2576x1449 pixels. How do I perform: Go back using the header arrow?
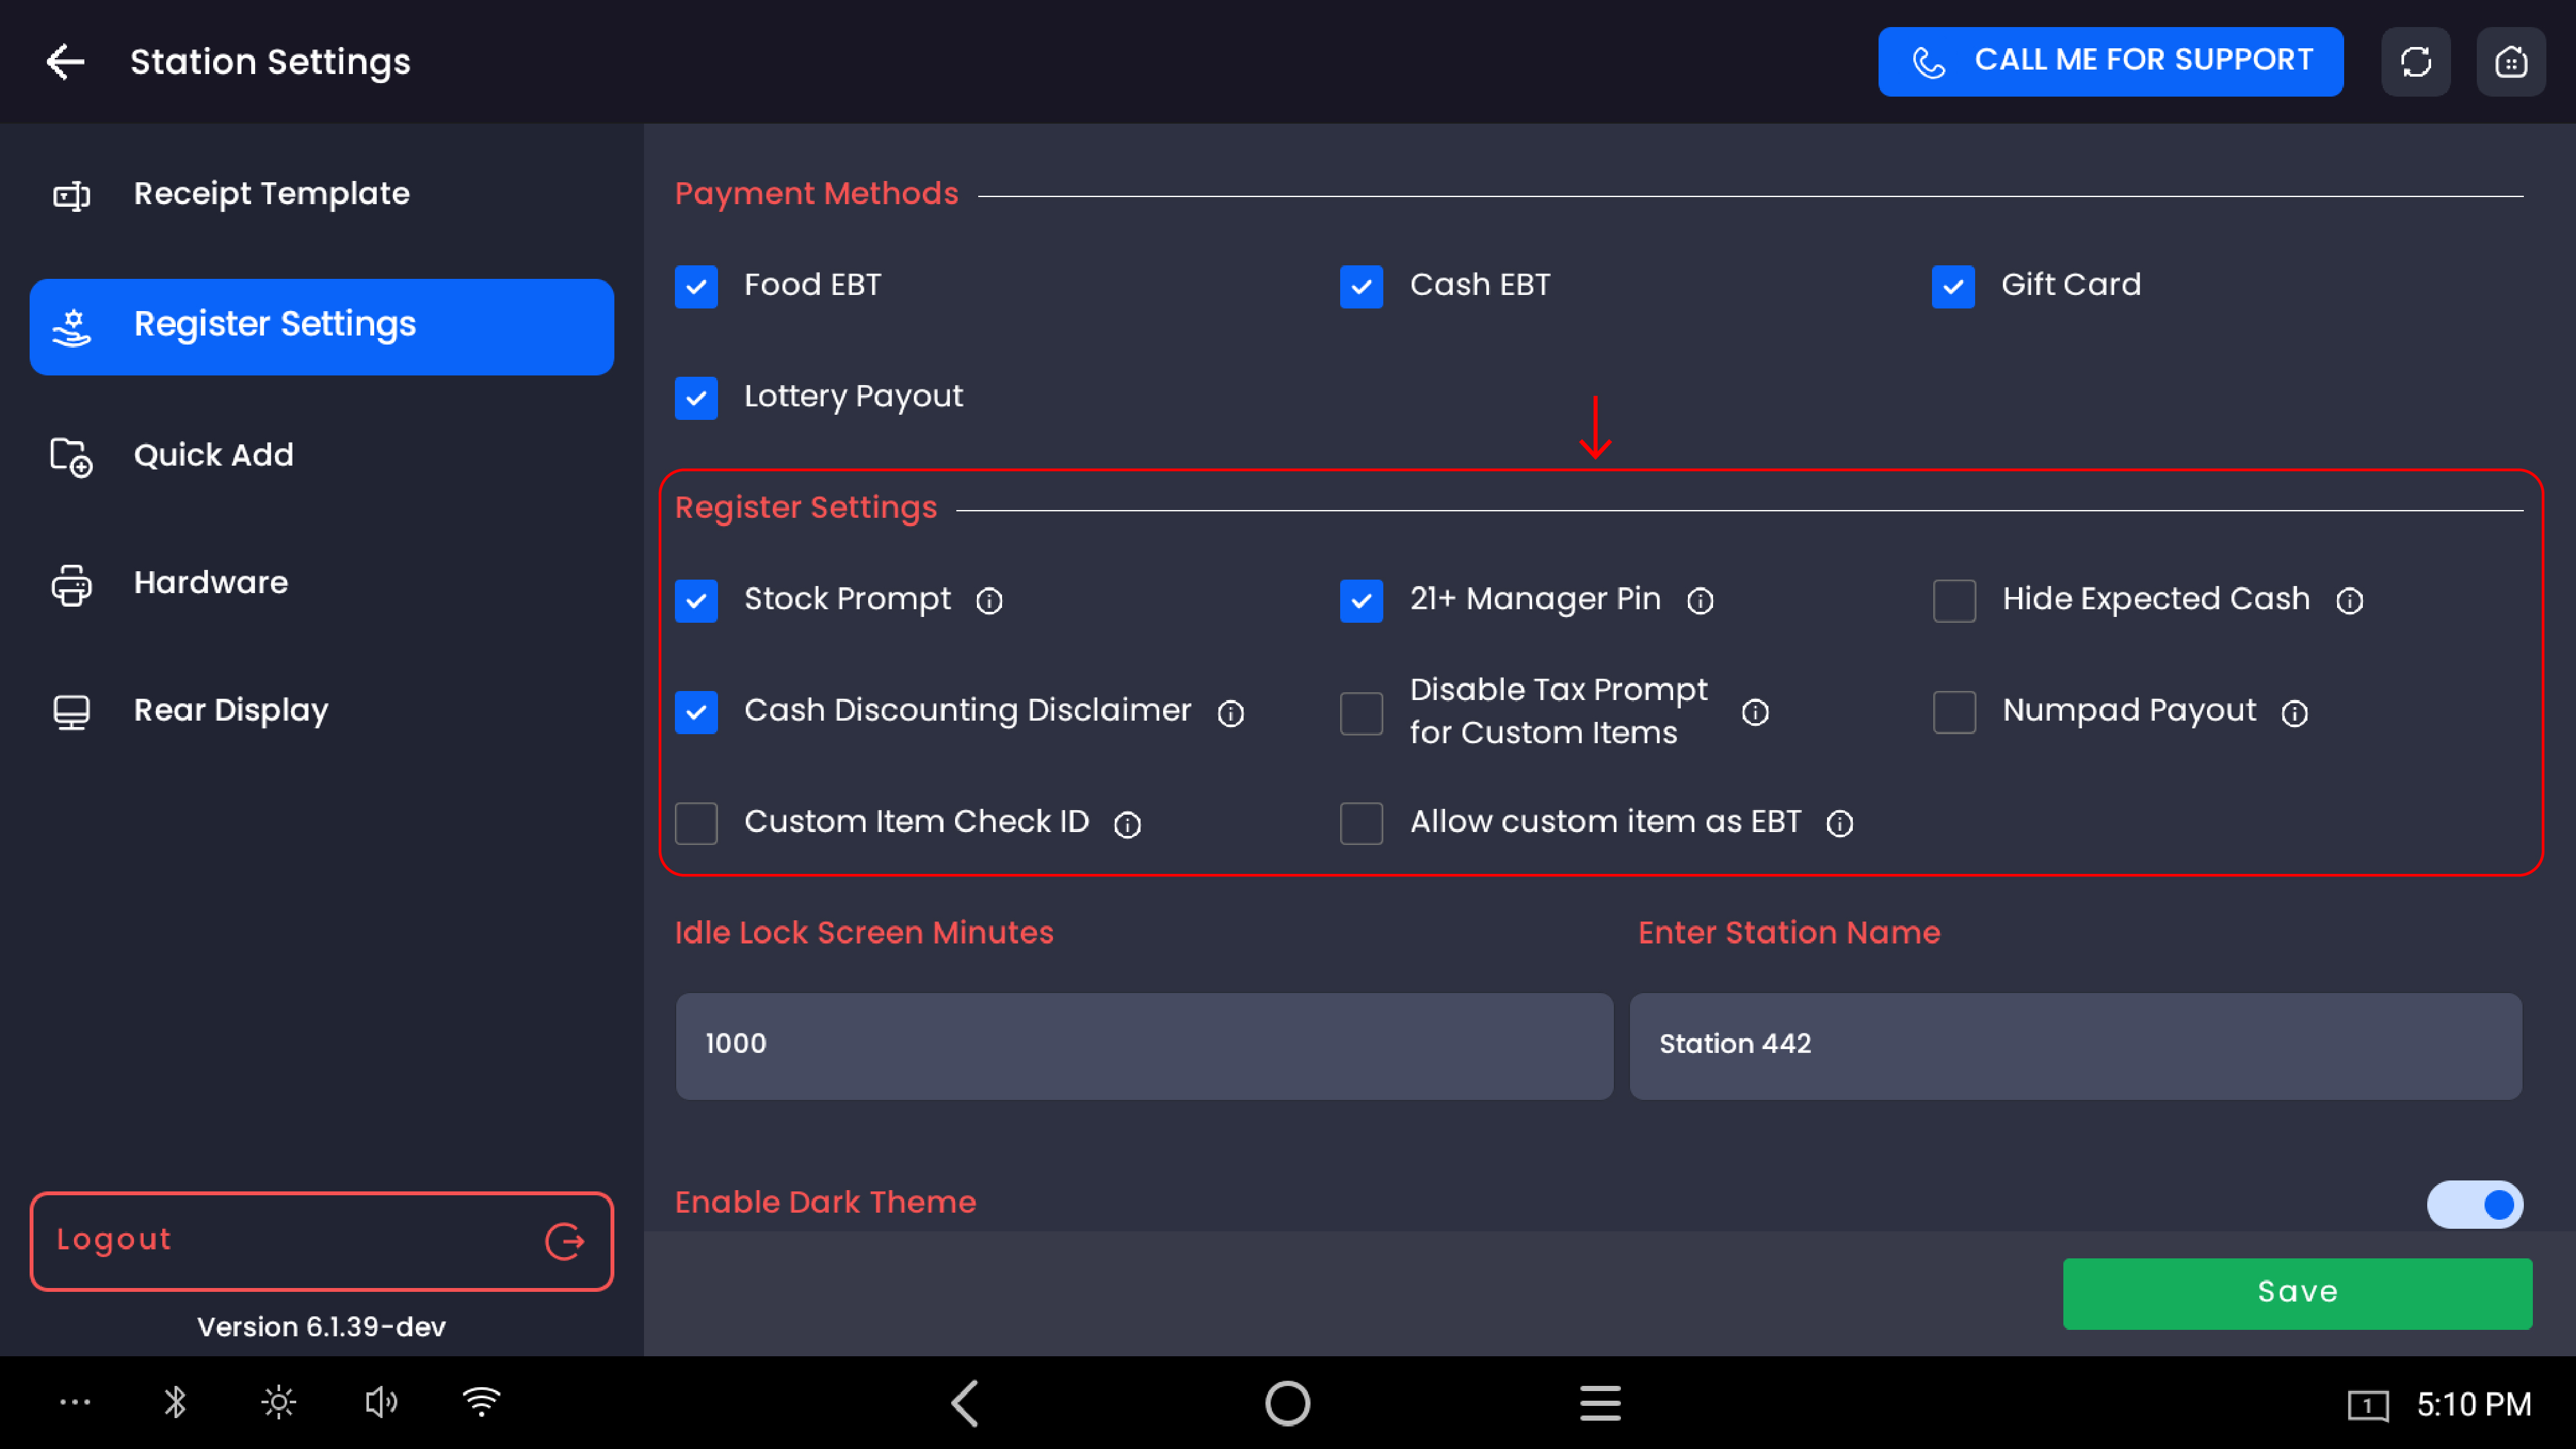(x=66, y=62)
